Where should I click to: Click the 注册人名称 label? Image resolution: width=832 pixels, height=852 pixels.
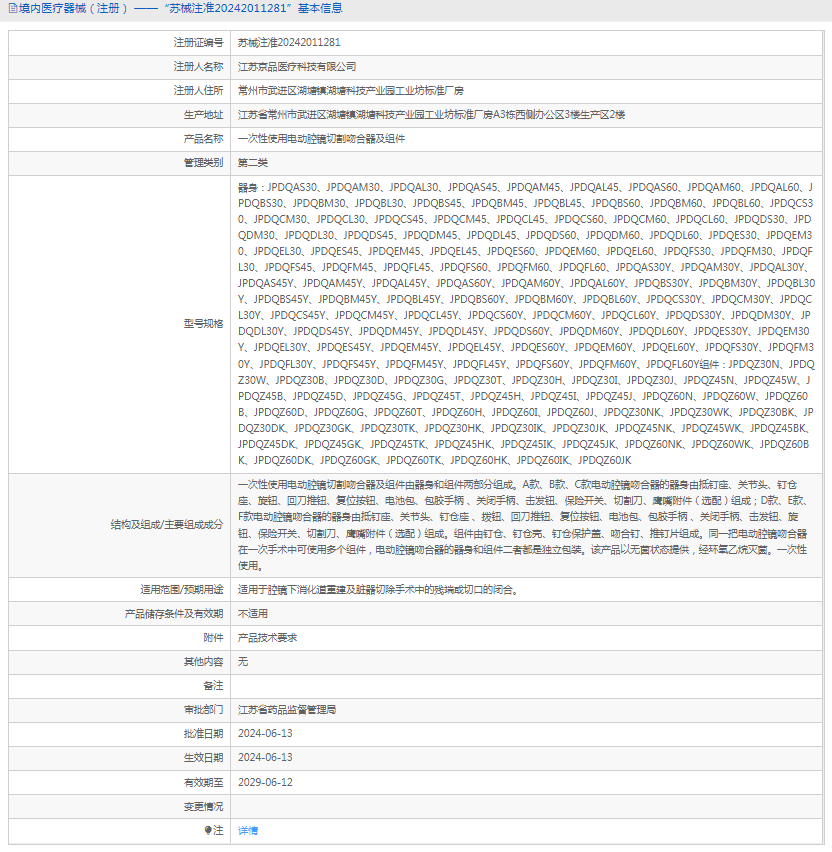[x=198, y=66]
